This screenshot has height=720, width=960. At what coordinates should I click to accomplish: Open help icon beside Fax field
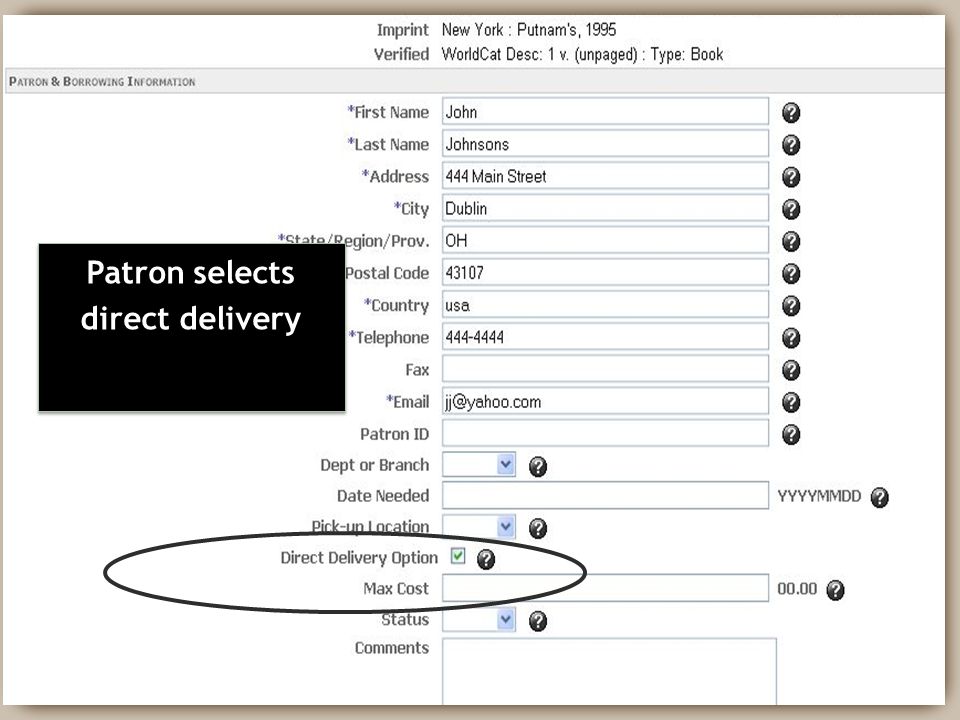coord(791,370)
